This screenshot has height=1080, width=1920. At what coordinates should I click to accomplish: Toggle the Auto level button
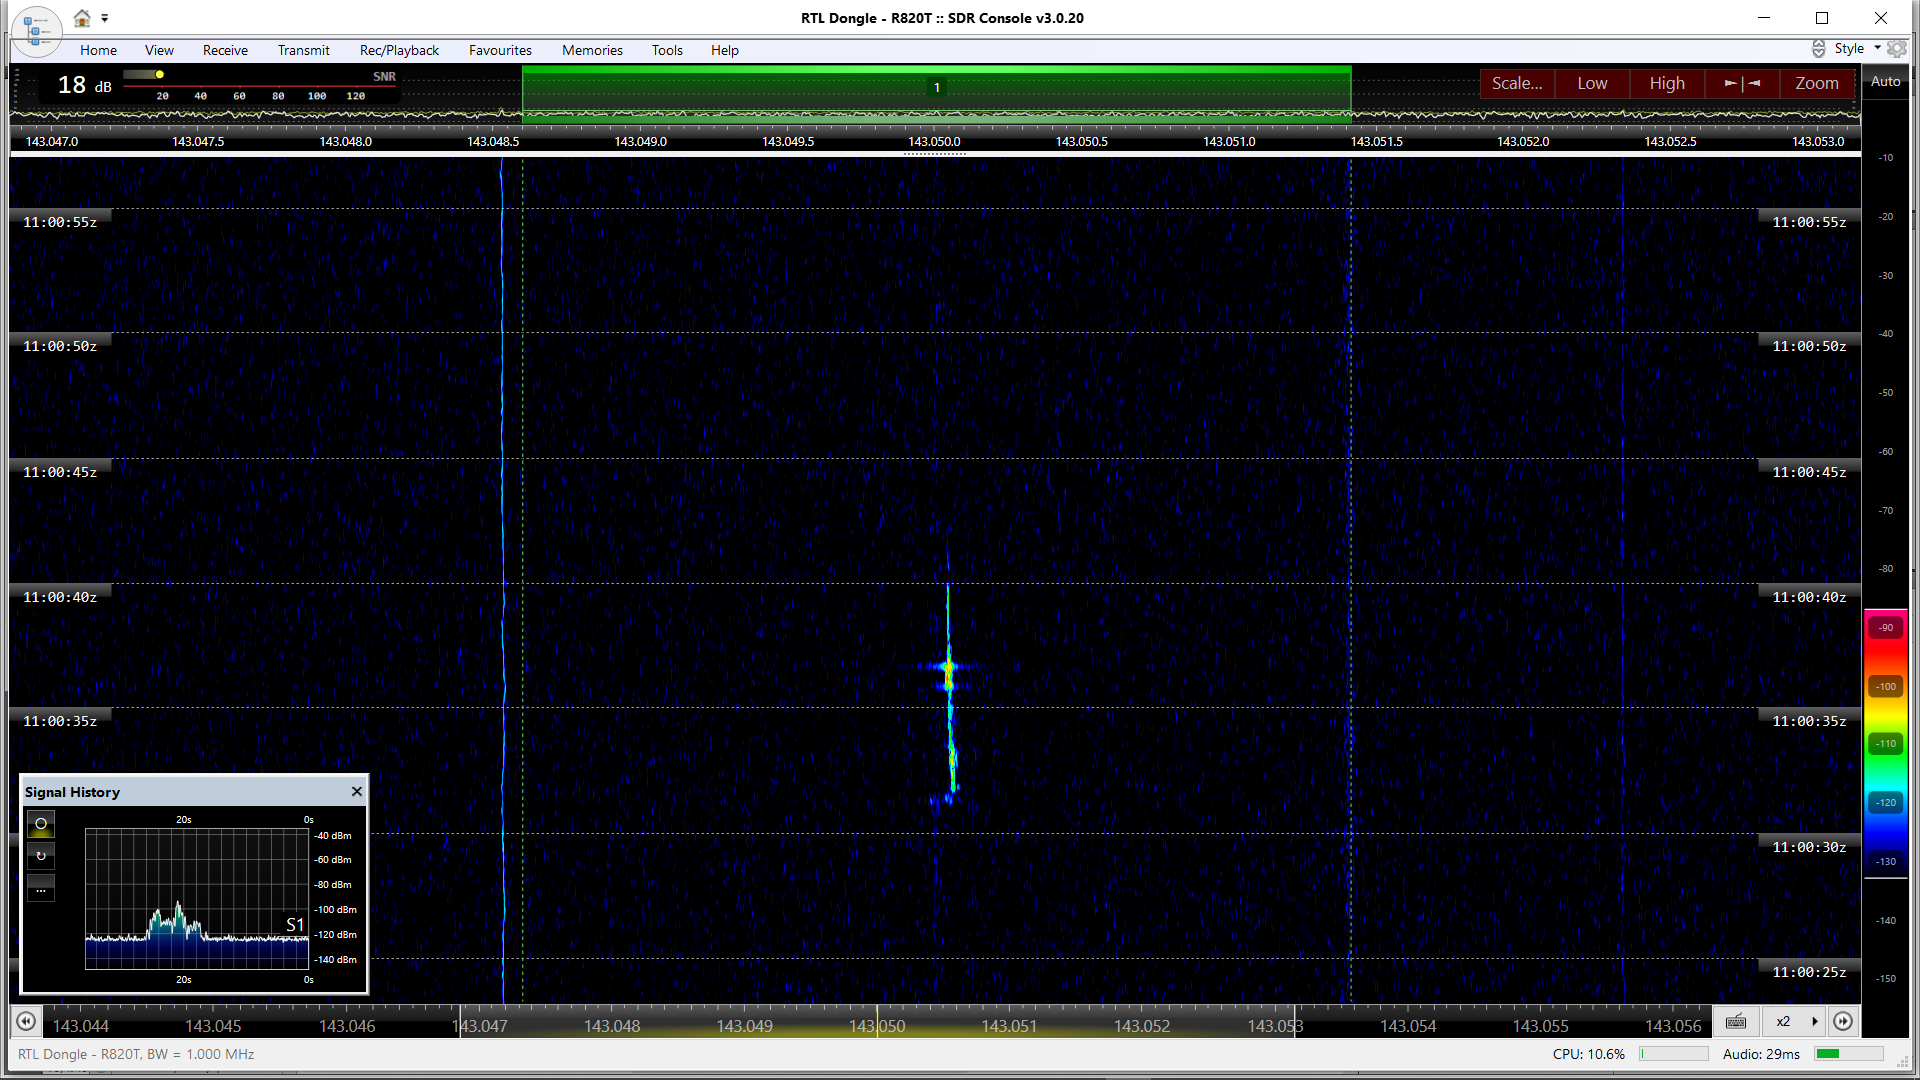pyautogui.click(x=1885, y=82)
